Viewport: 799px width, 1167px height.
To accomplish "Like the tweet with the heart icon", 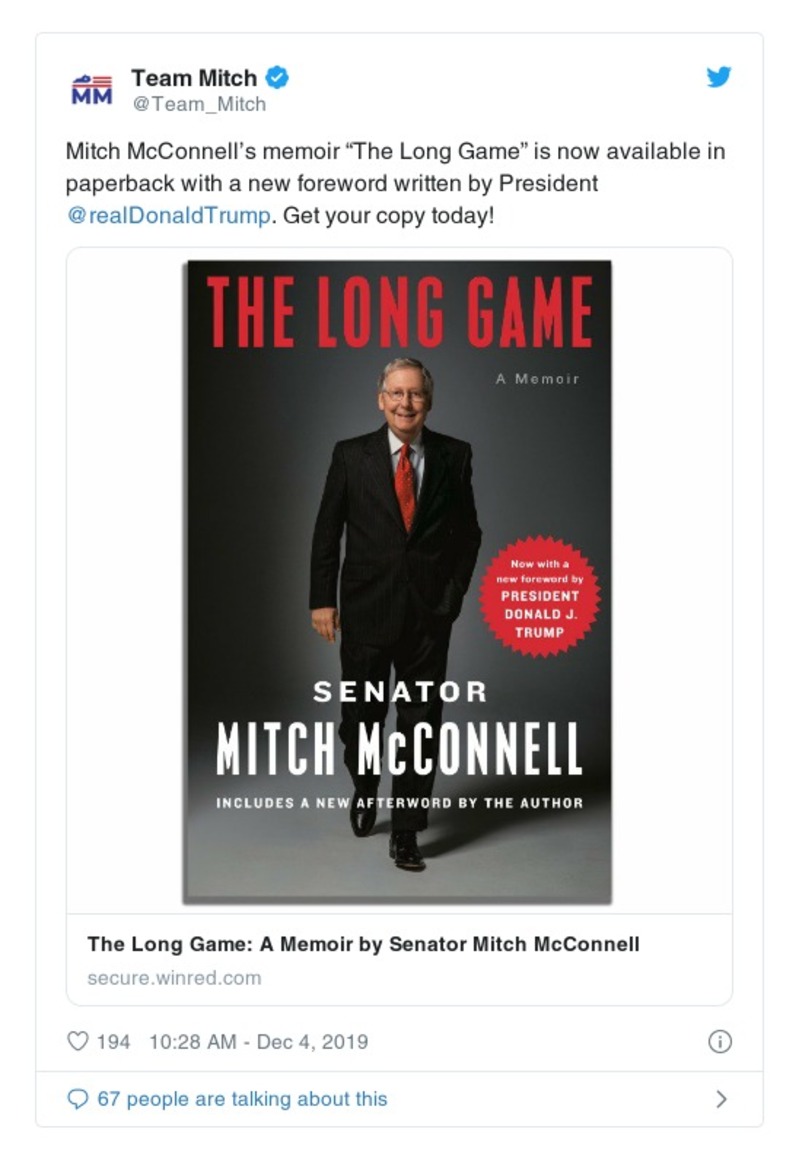I will pos(78,1042).
